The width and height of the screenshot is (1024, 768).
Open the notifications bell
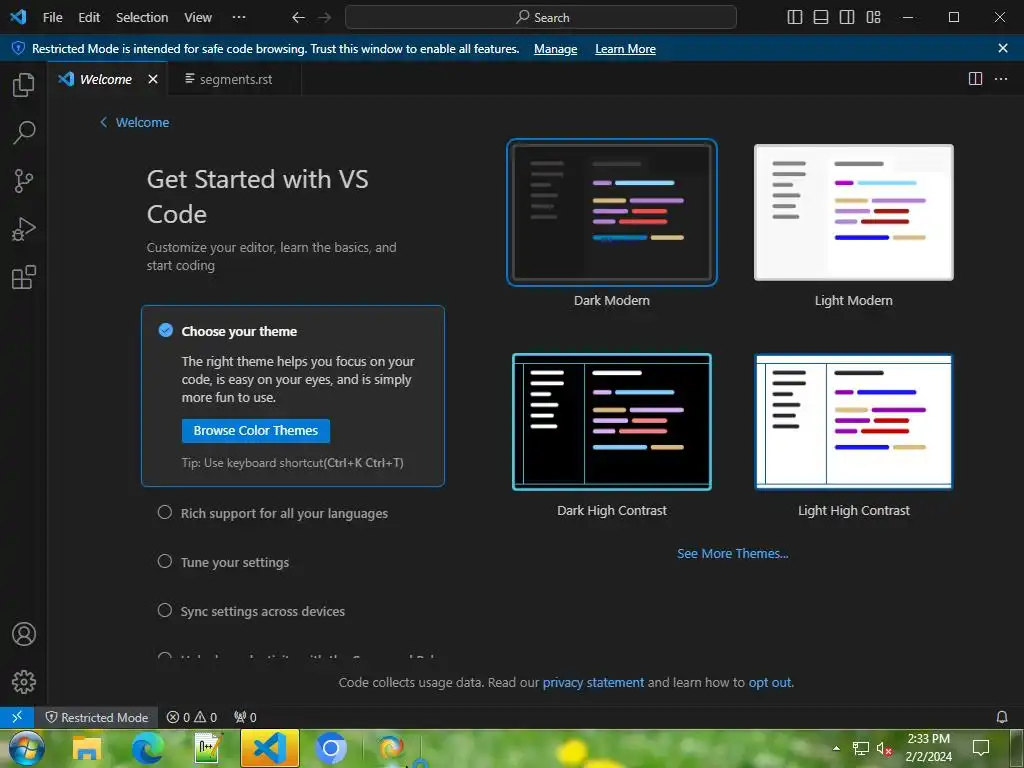pyautogui.click(x=1002, y=717)
